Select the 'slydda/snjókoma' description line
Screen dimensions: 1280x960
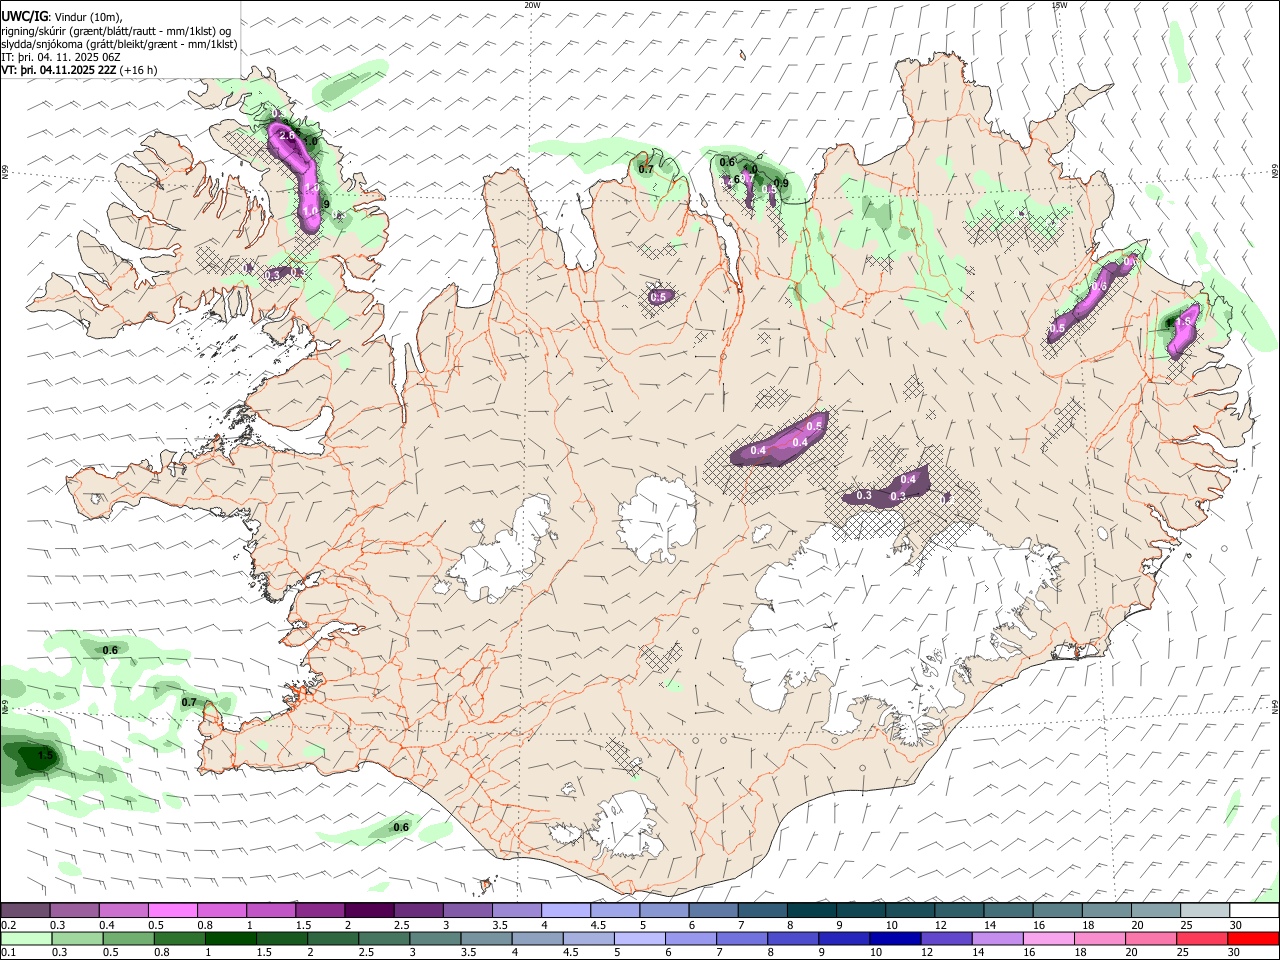[119, 44]
